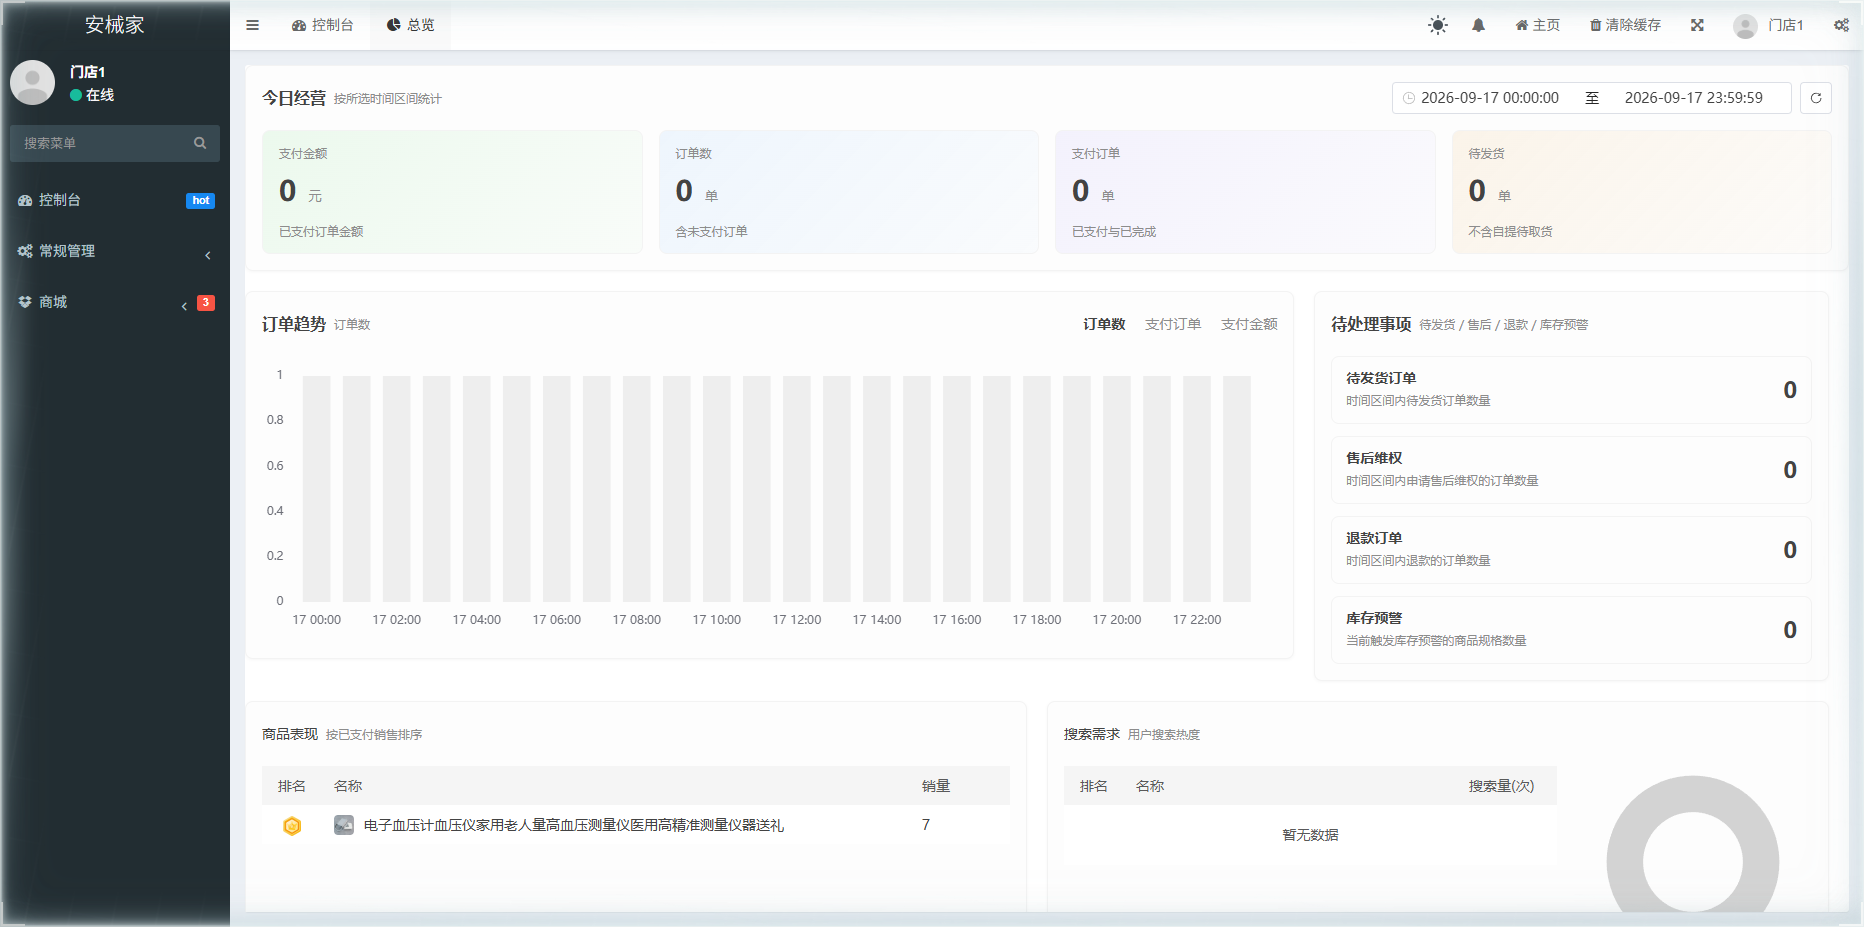Click the blood pressure monitor product thumbnail
The height and width of the screenshot is (927, 1864).
pos(344,825)
